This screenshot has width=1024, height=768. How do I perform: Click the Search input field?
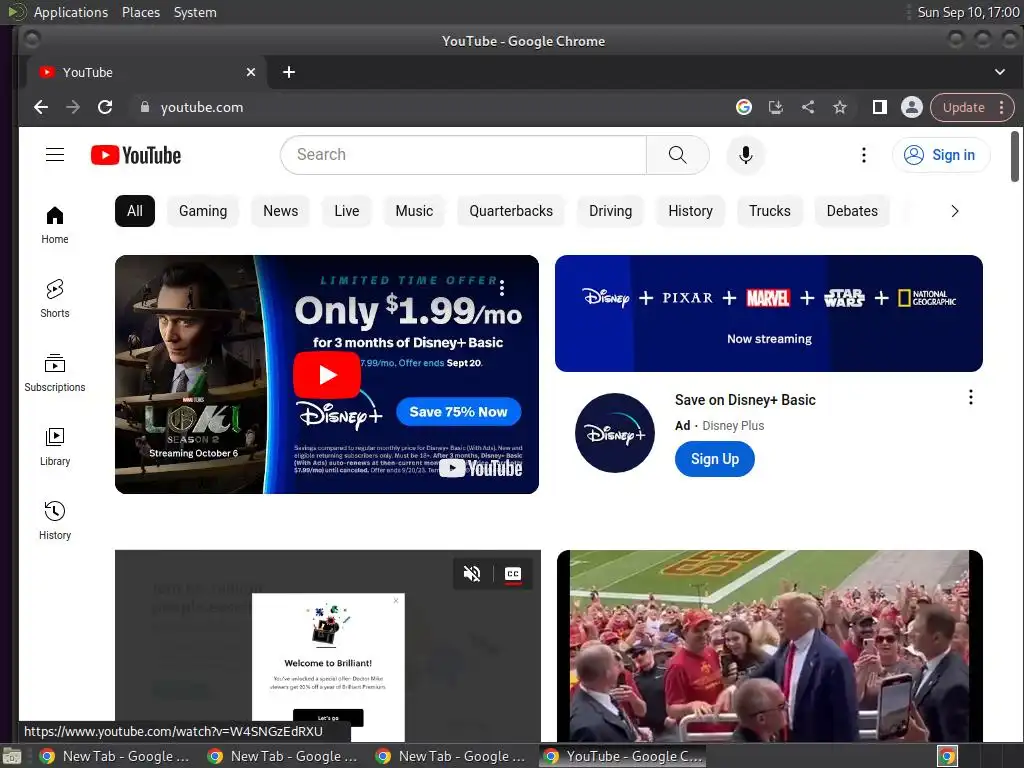point(464,155)
